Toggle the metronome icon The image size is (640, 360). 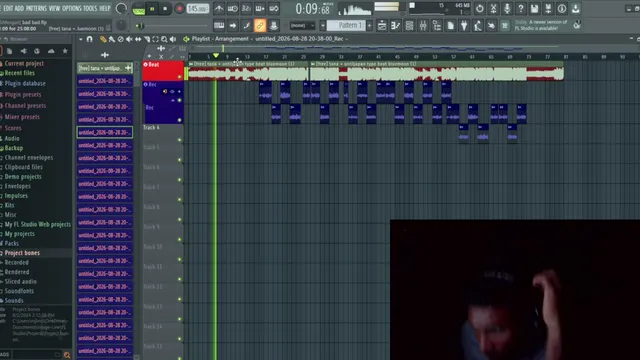(219, 9)
